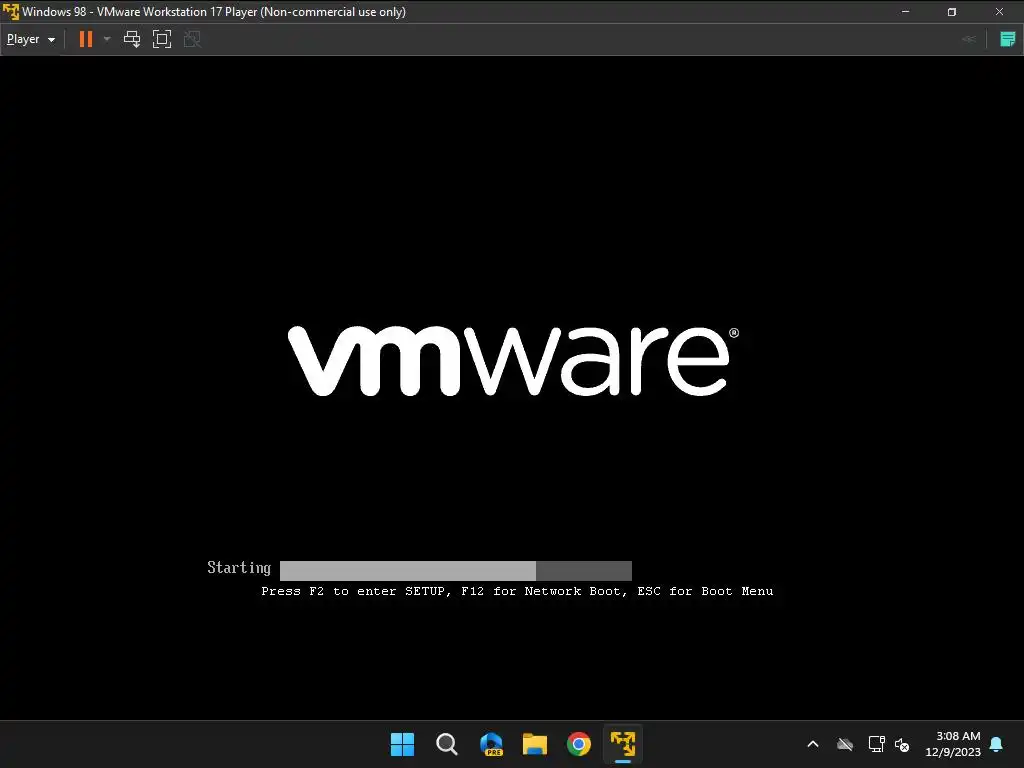The width and height of the screenshot is (1024, 768).
Task: Pause the virtual machine with orange icon
Action: [x=86, y=39]
